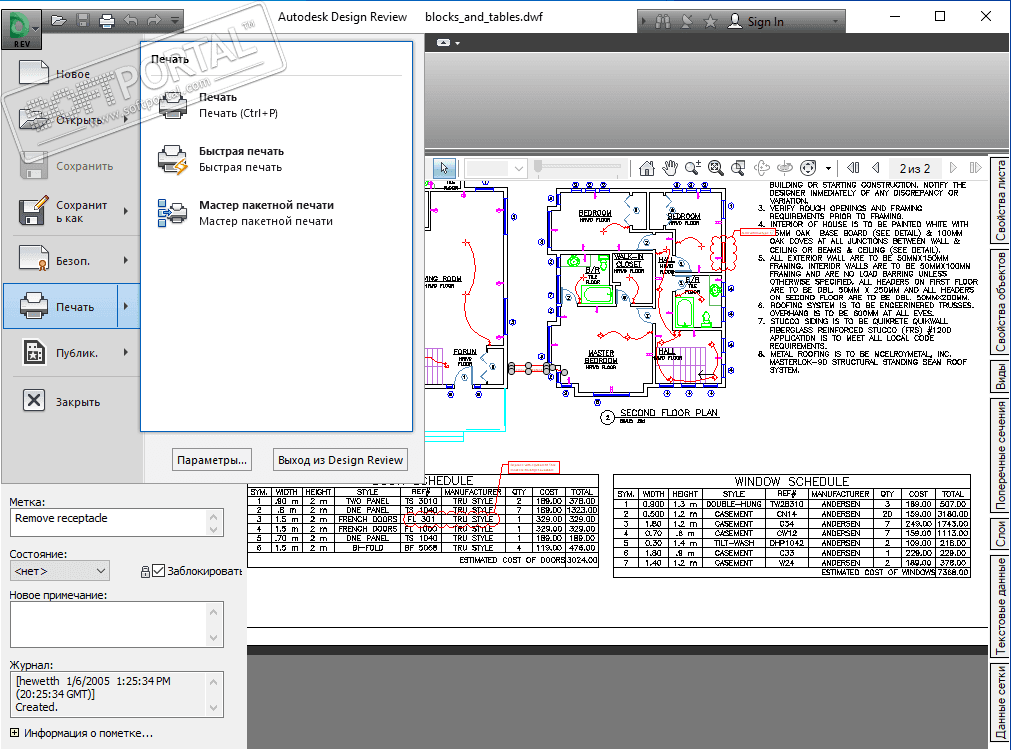The height and width of the screenshot is (750, 1011).
Task: Select the Pan hand tool
Action: pyautogui.click(x=671, y=168)
